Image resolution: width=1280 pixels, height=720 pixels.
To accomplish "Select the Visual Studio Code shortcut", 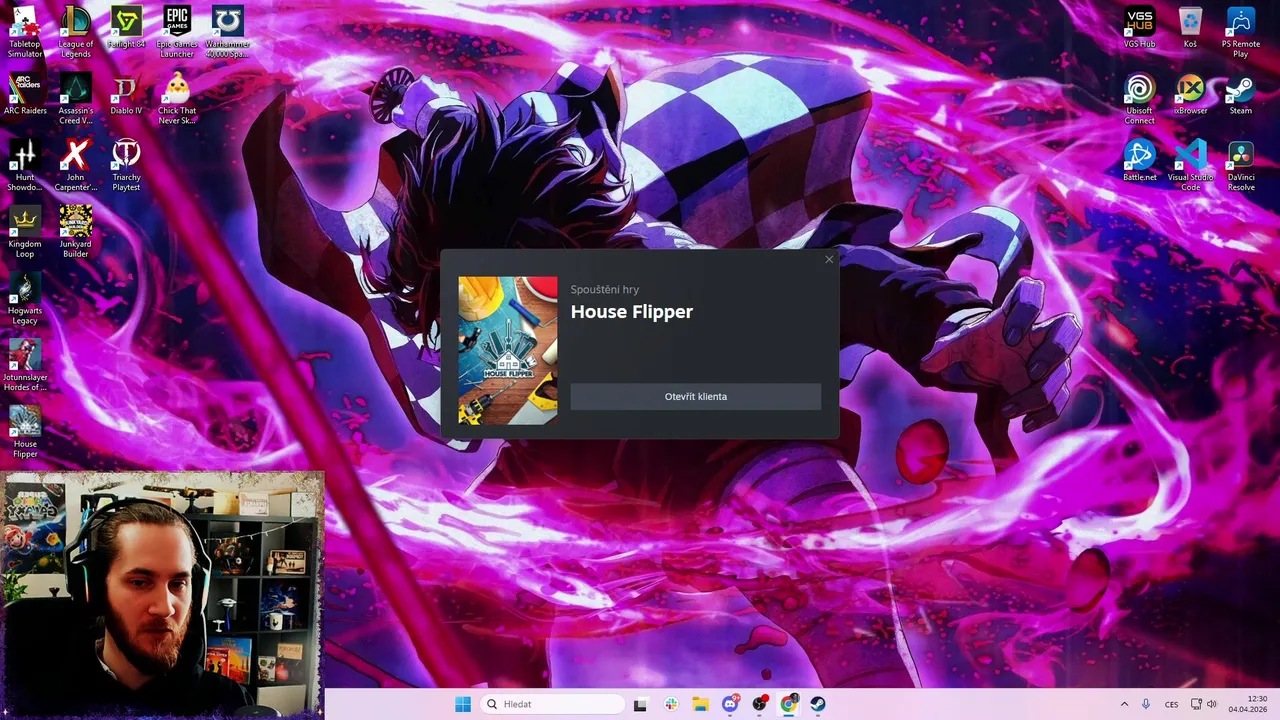I will (x=1190, y=166).
